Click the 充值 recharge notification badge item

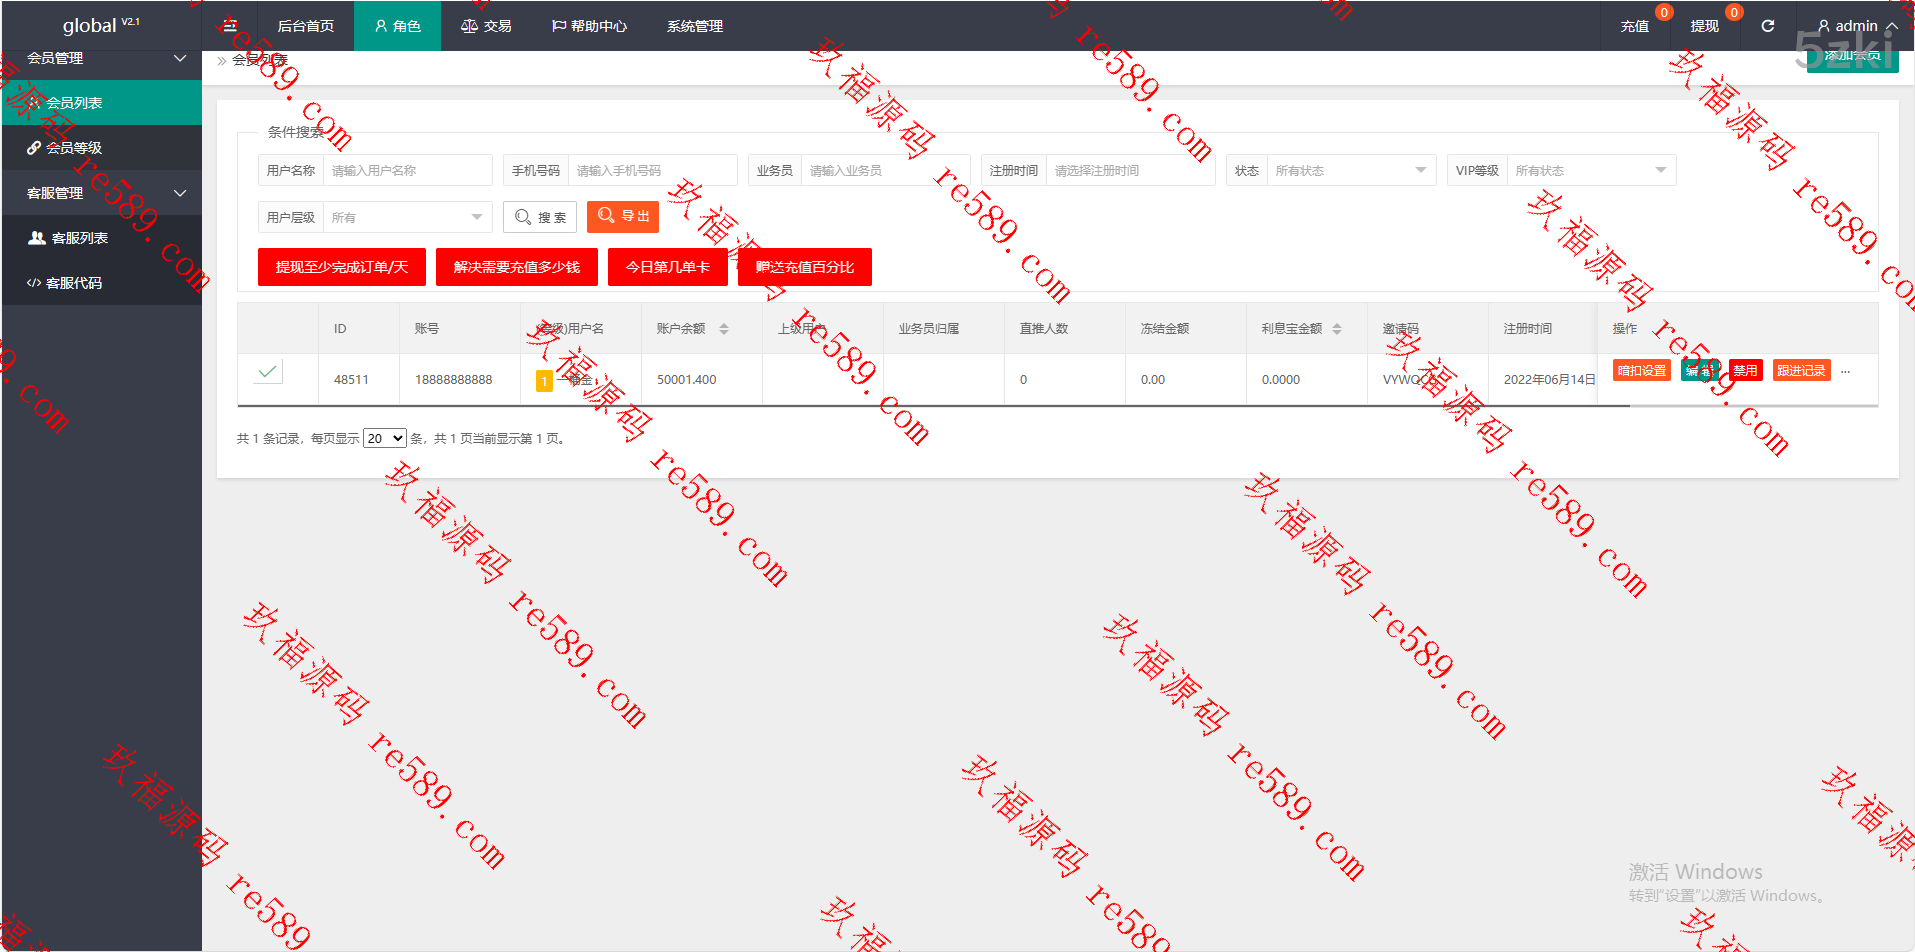coord(1636,26)
